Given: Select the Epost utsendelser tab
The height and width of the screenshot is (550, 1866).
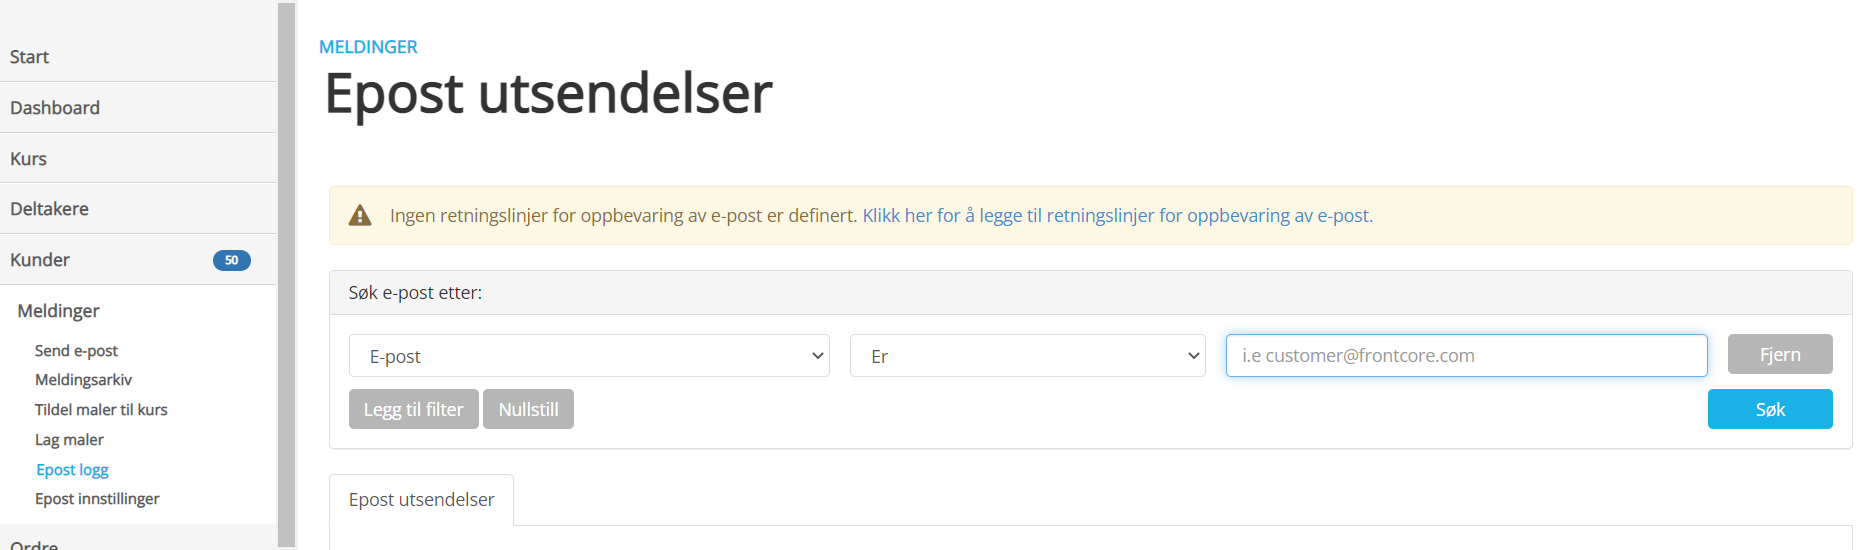Looking at the screenshot, I should [421, 500].
